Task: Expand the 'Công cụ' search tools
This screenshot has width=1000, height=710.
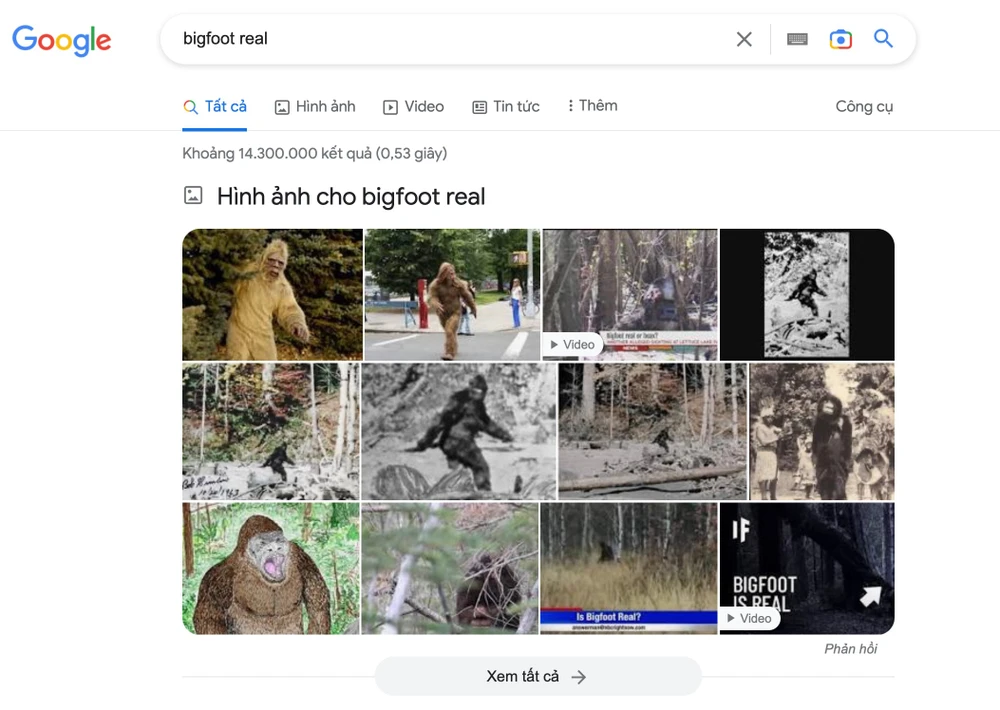Action: click(864, 106)
